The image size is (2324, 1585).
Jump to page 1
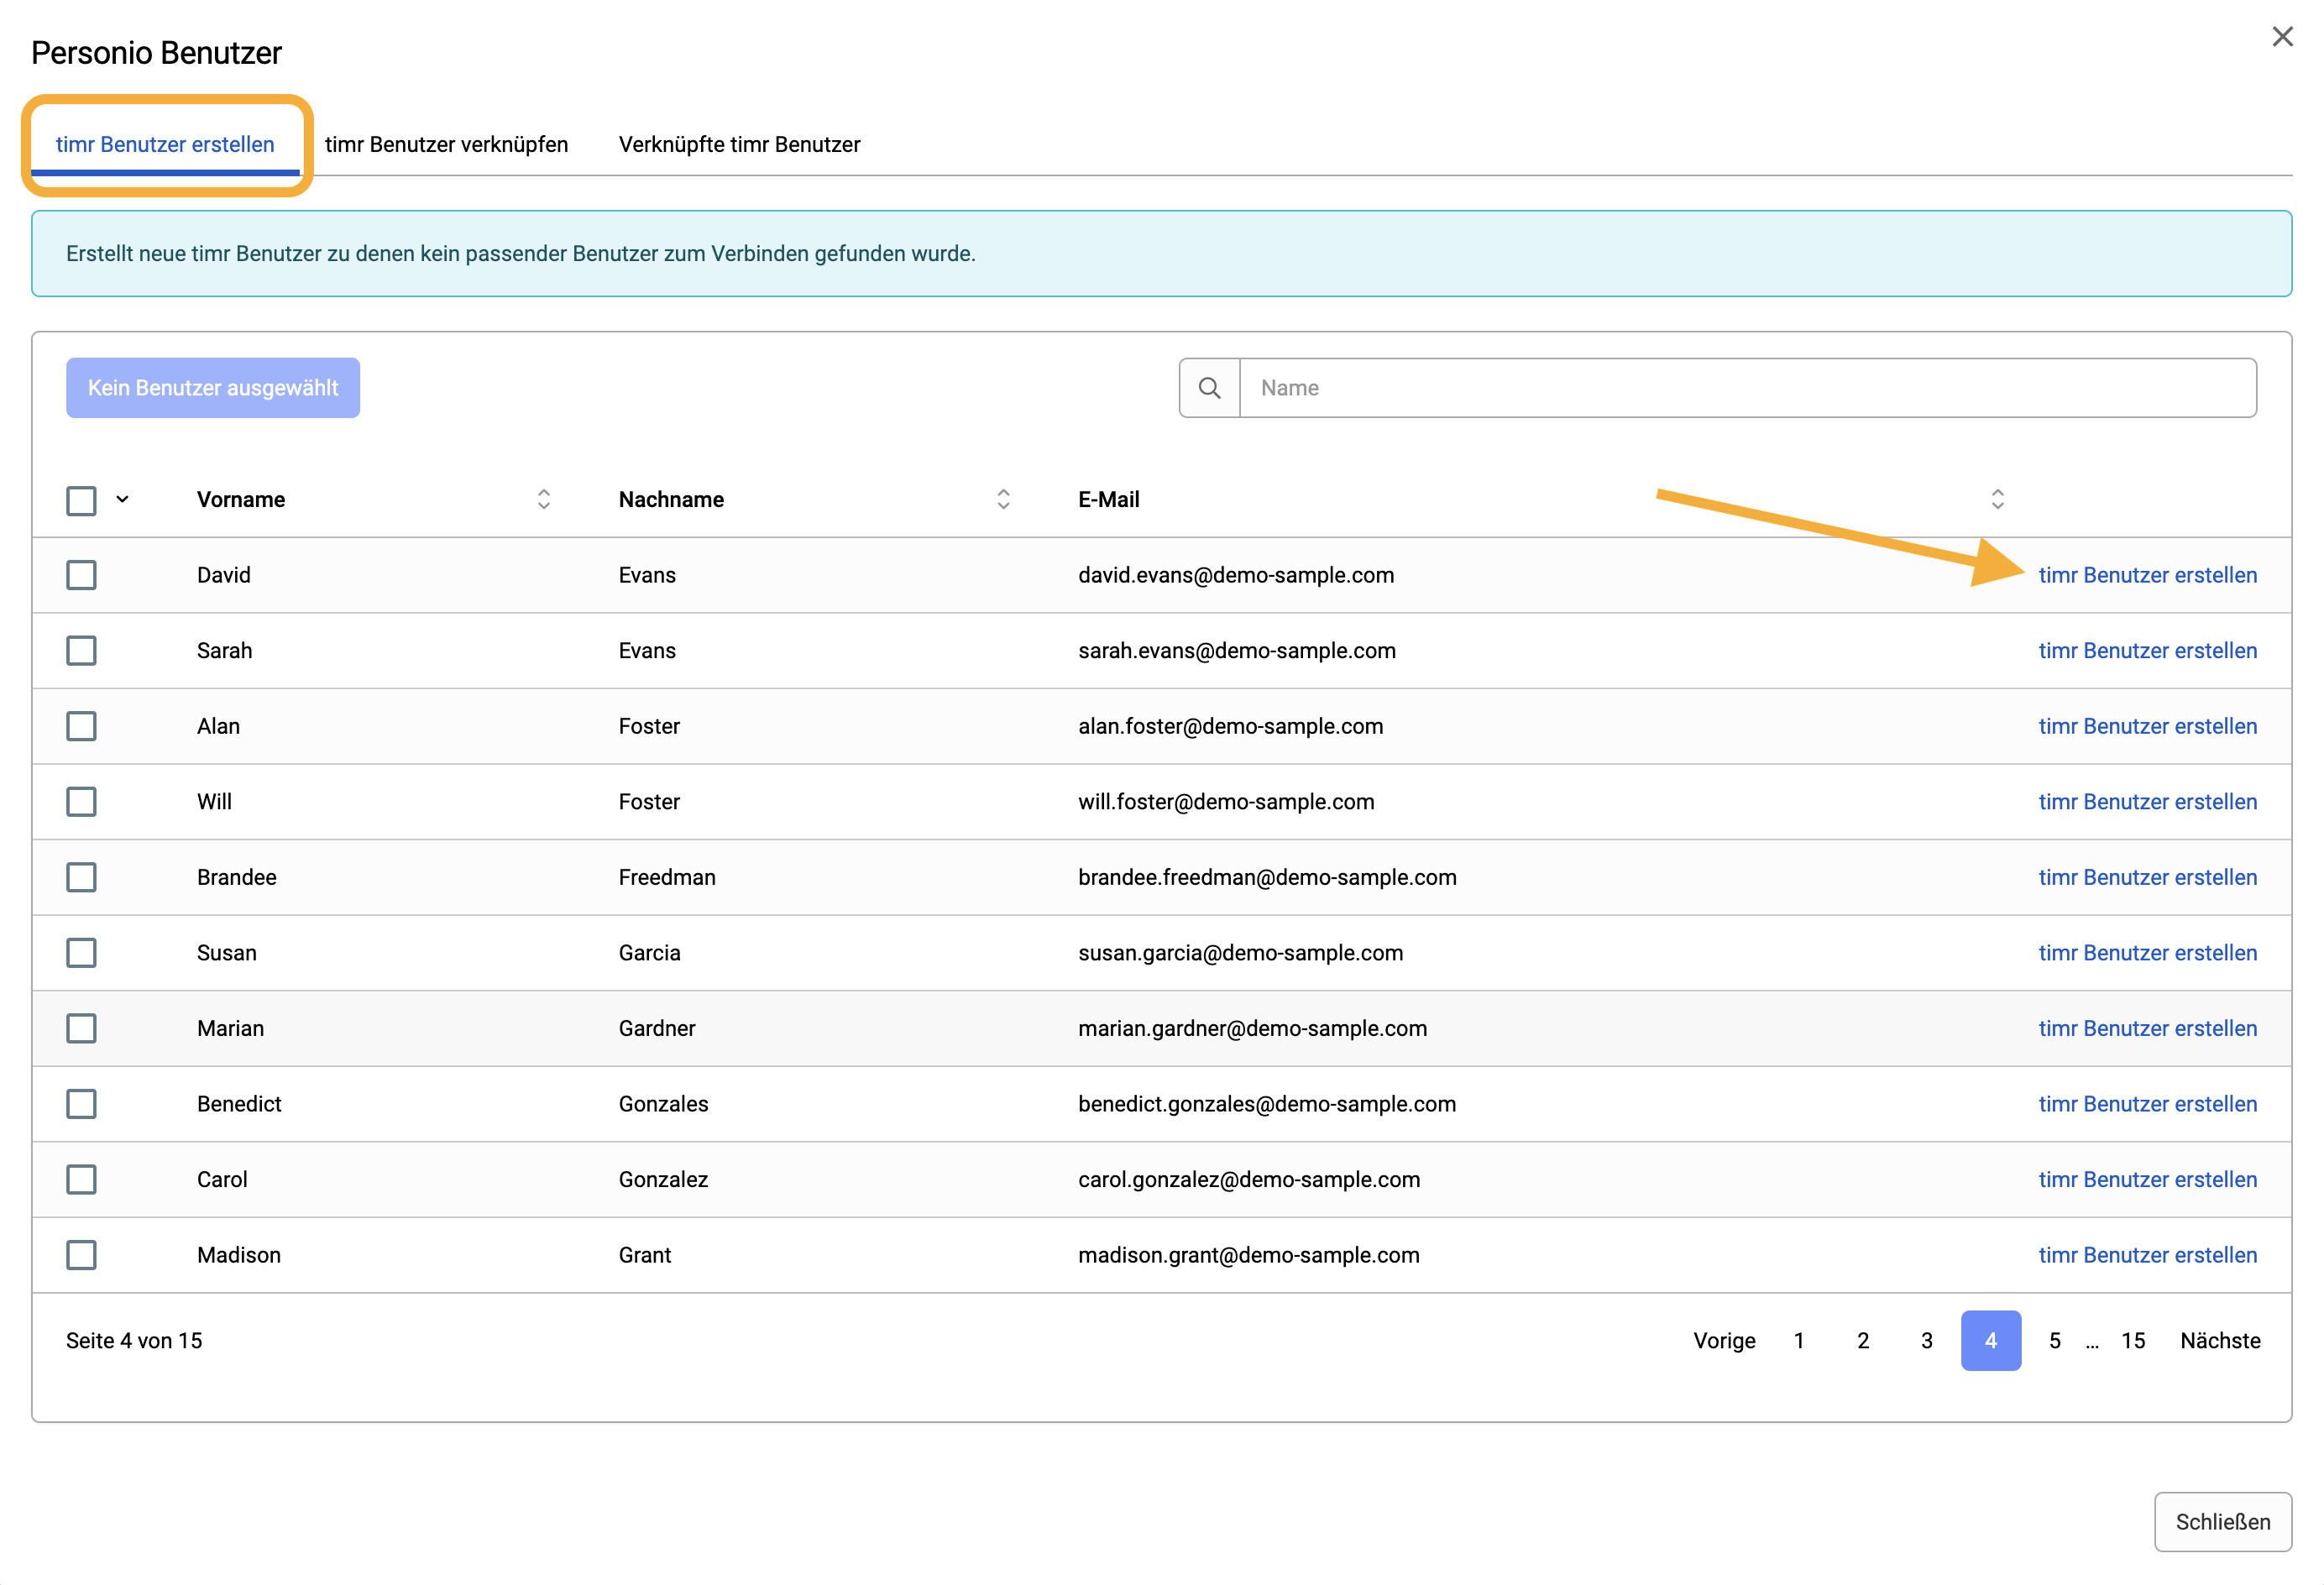[x=1799, y=1341]
